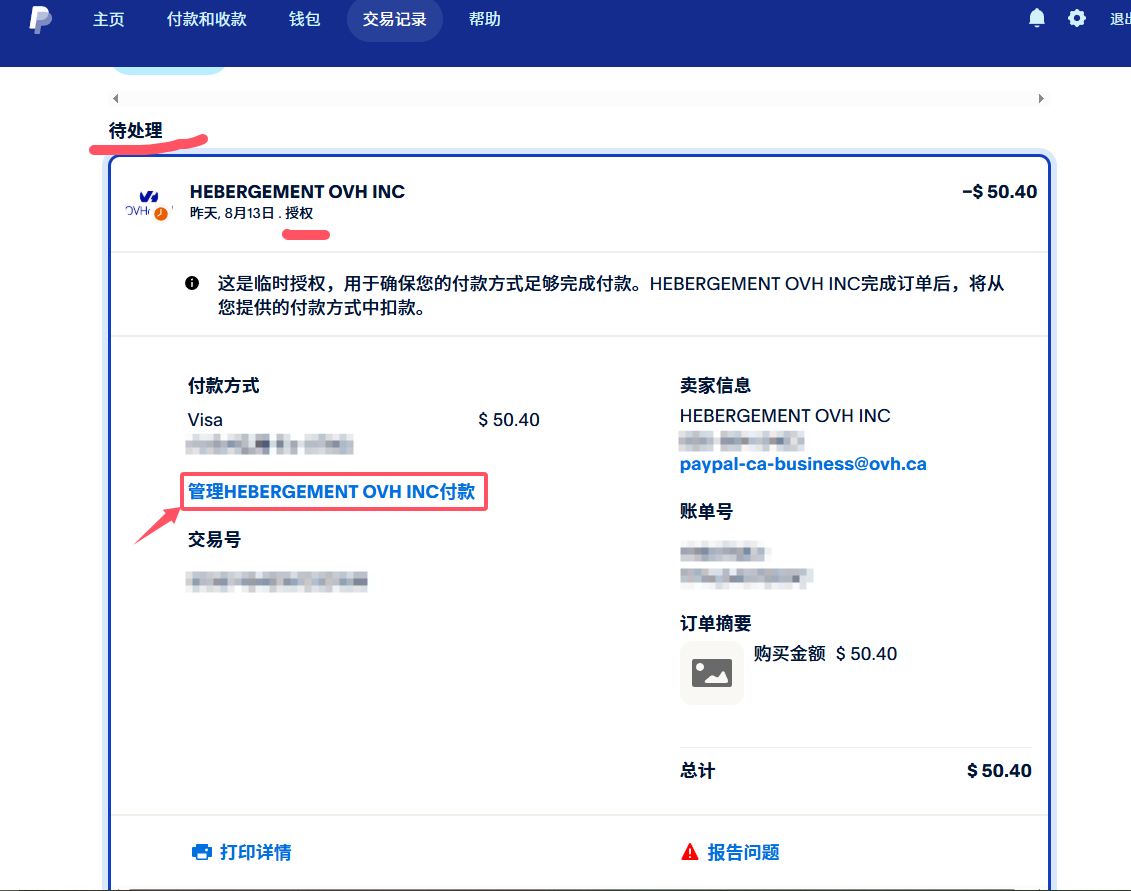Click the order summary image placeholder
The height and width of the screenshot is (891, 1131).
pyautogui.click(x=711, y=672)
